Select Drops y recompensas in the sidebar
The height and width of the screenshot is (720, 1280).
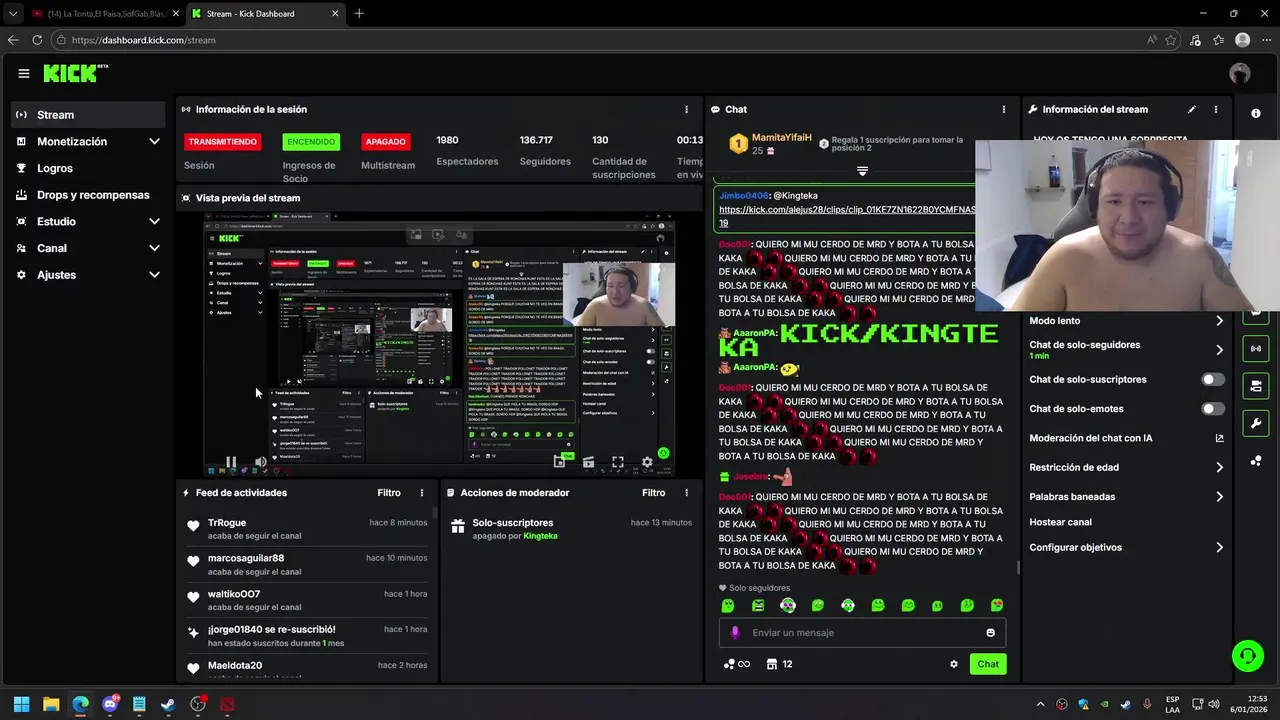[88, 195]
